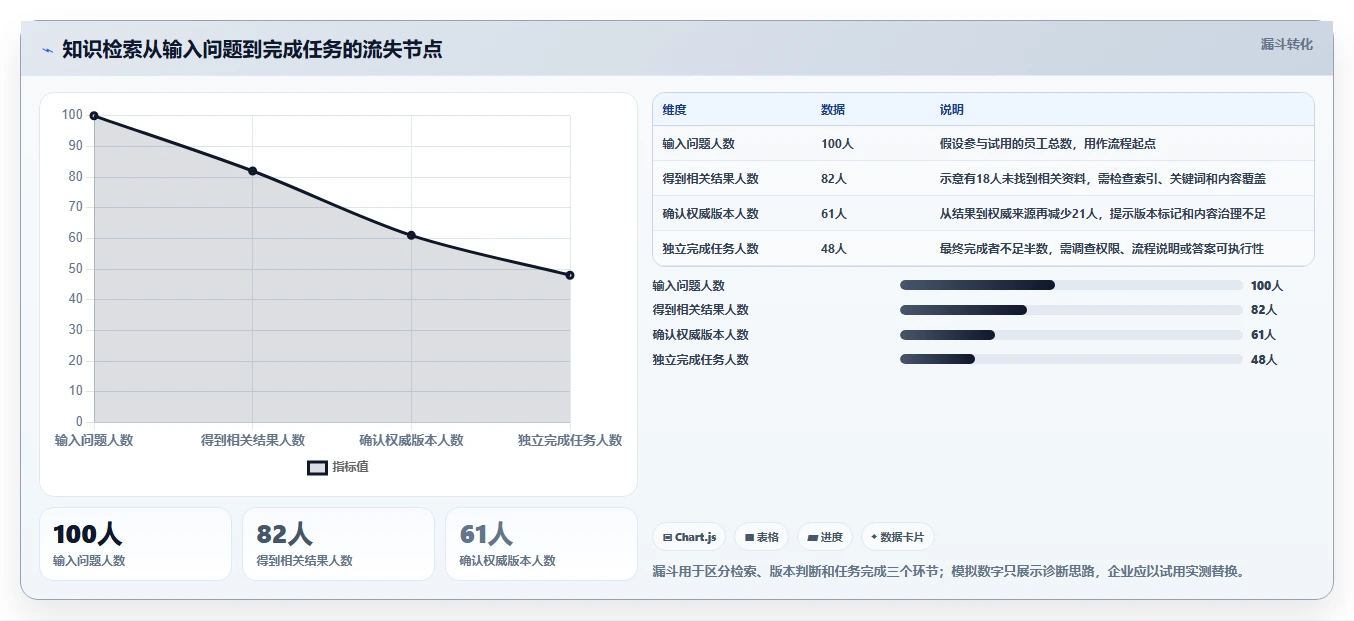Click description starting 示意有18人未找到相关资料
The width and height of the screenshot is (1354, 621).
[1102, 179]
